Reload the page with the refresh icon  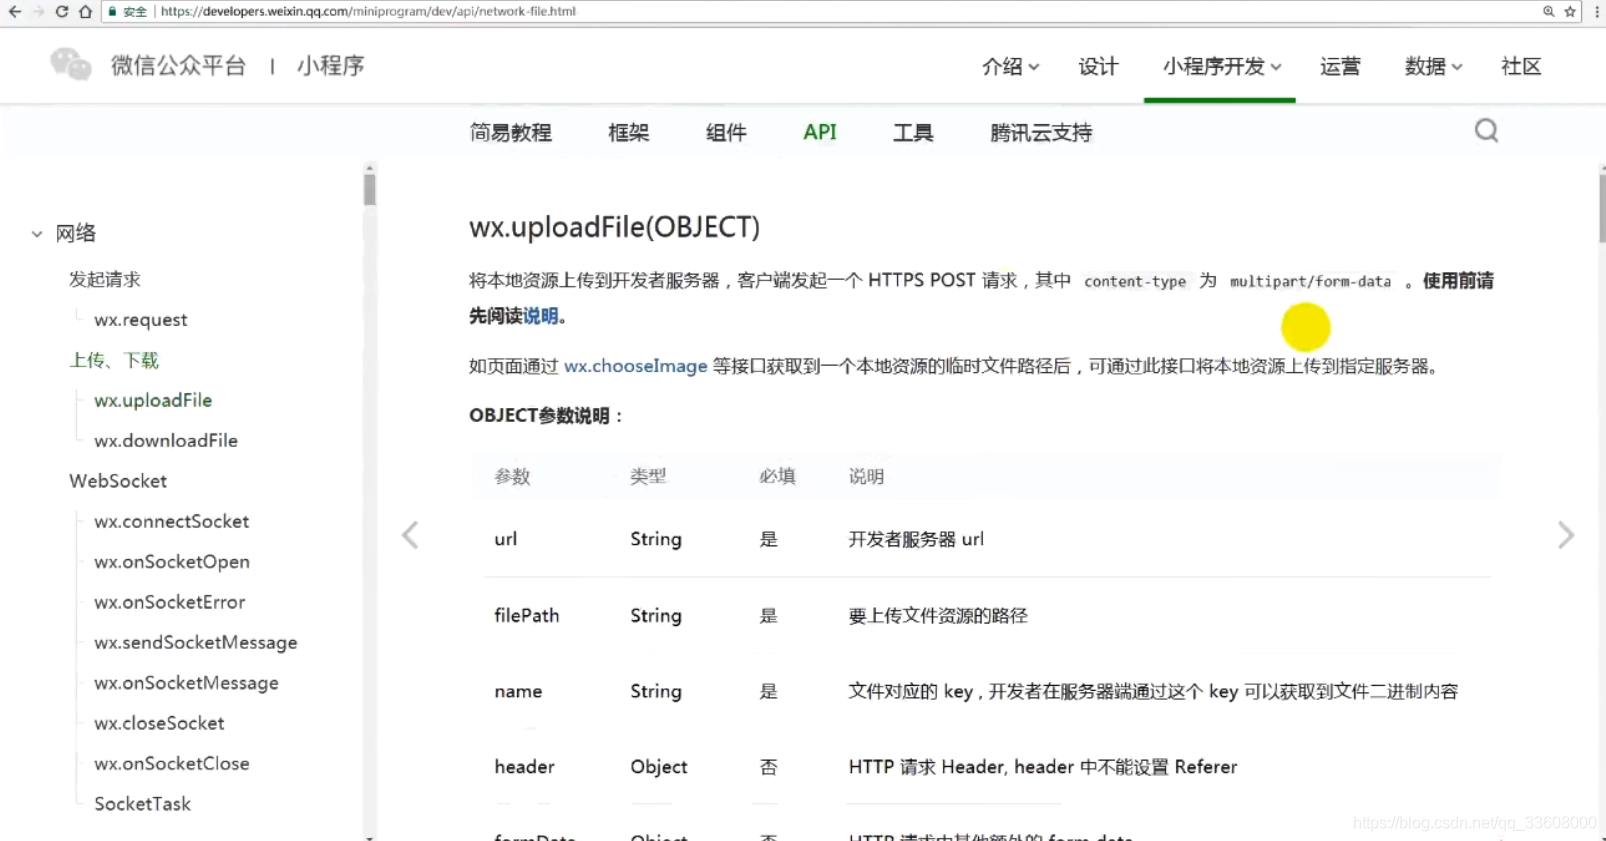click(62, 12)
